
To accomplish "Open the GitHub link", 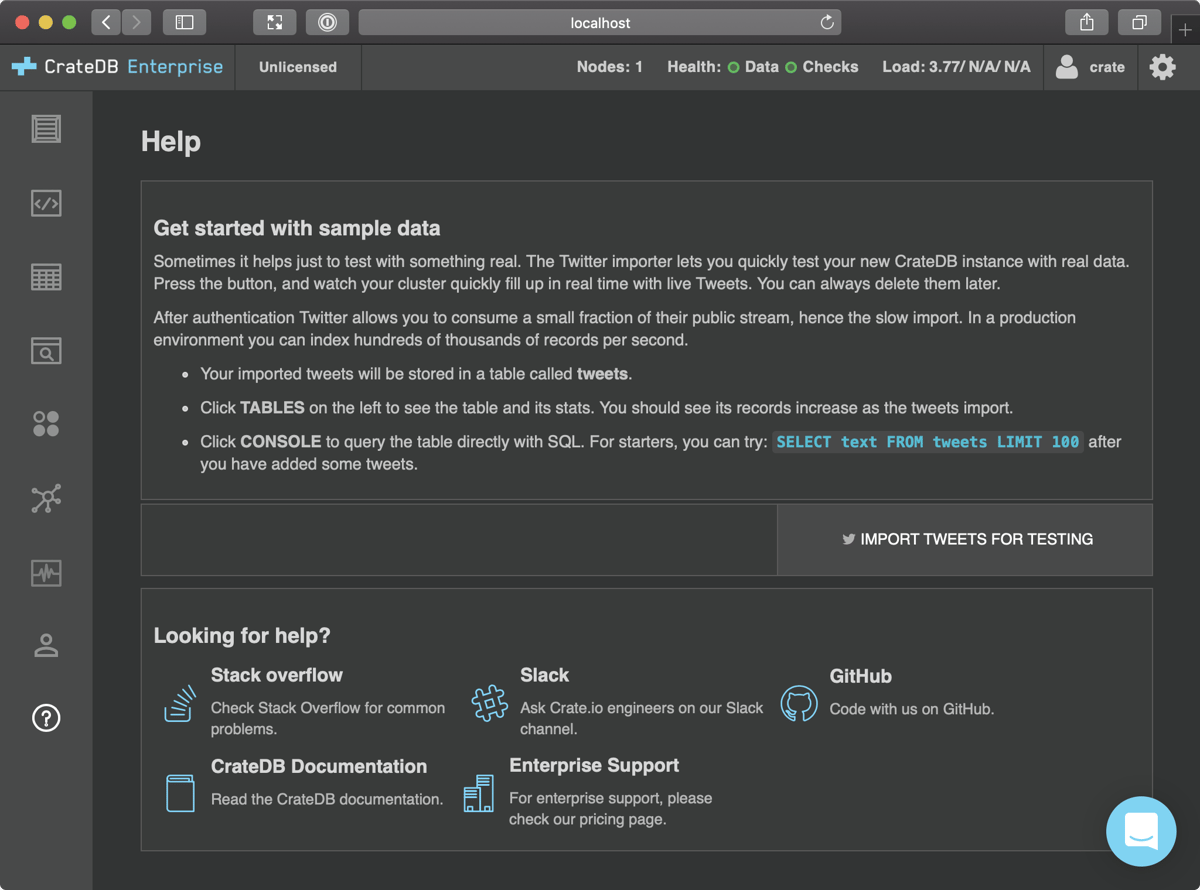I will (860, 676).
